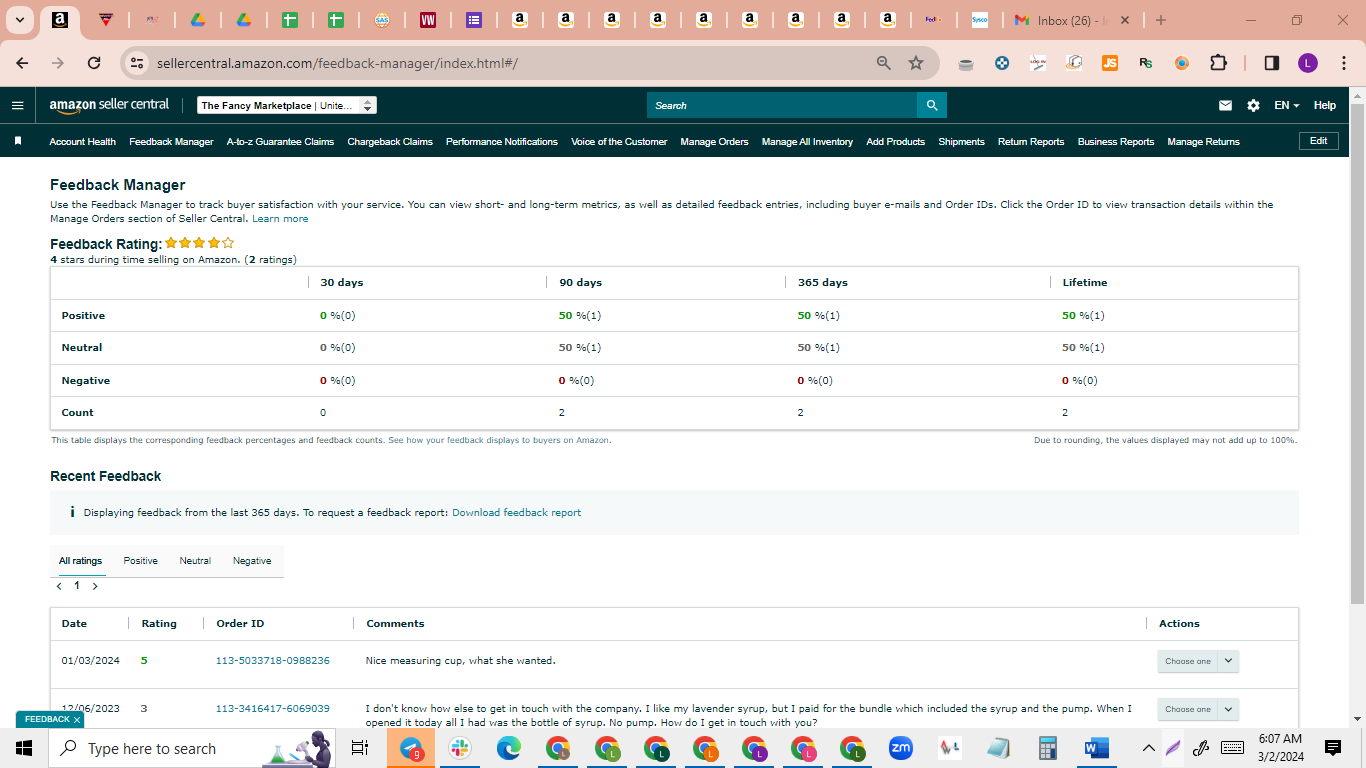Click the Edit button in nav bar
This screenshot has height=768, width=1366.
1318,141
